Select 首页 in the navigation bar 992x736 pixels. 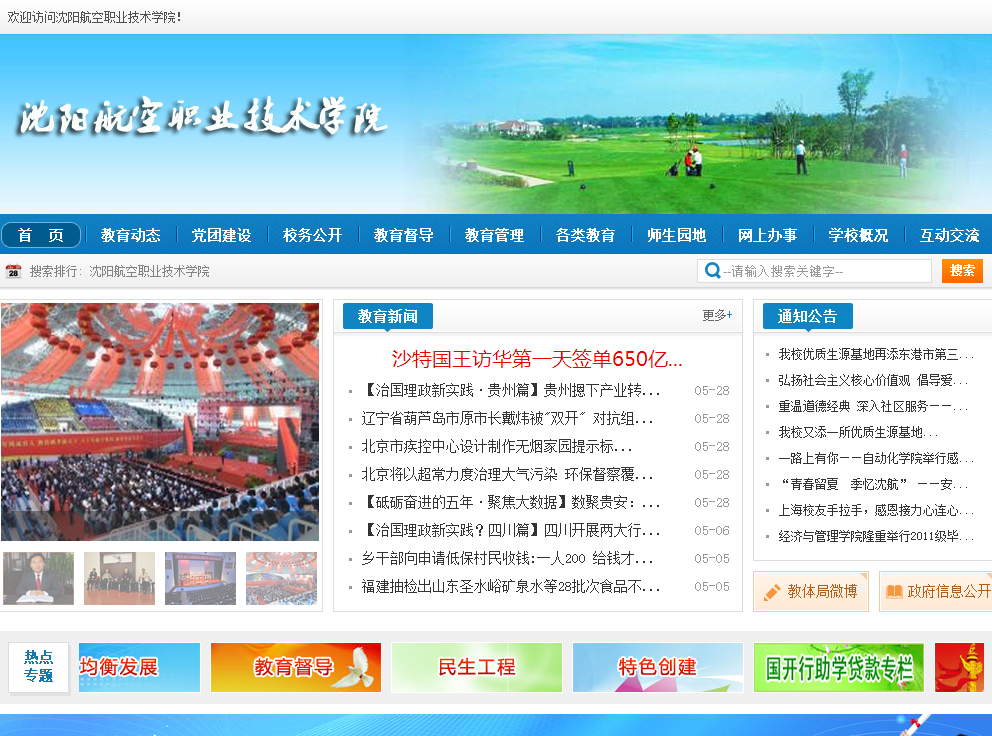(41, 235)
